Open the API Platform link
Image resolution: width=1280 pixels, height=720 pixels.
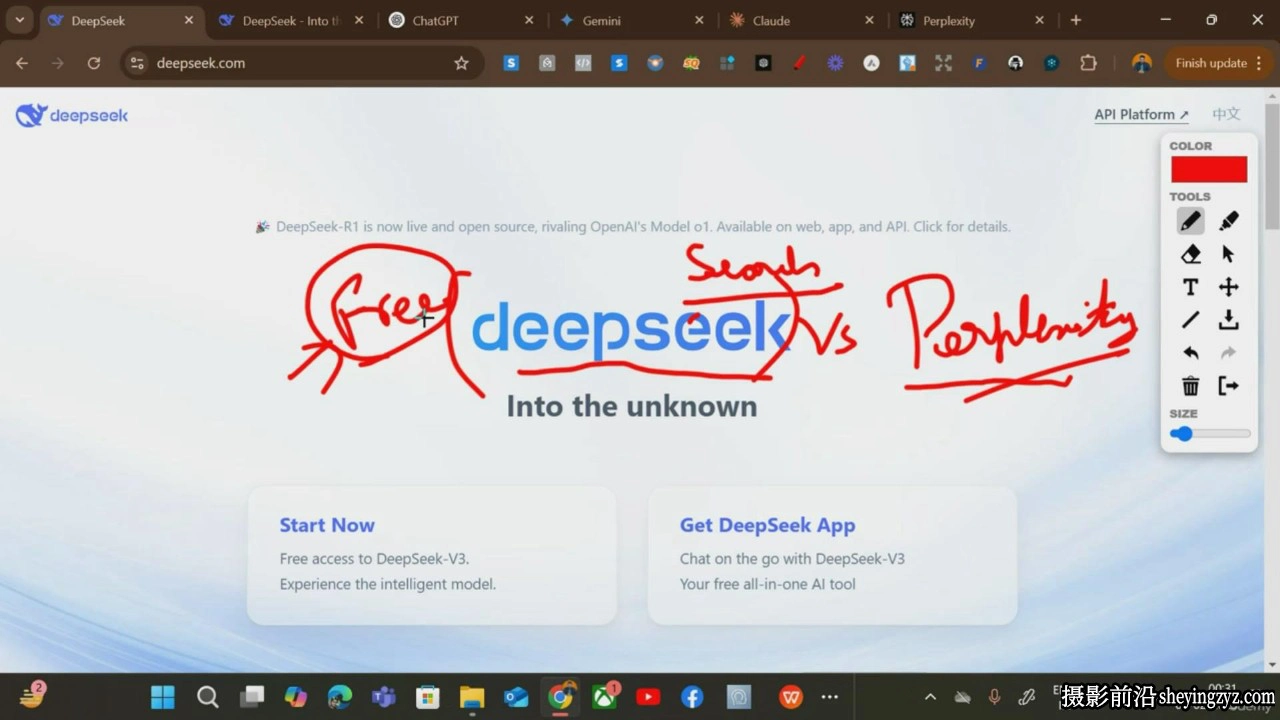tap(1141, 115)
